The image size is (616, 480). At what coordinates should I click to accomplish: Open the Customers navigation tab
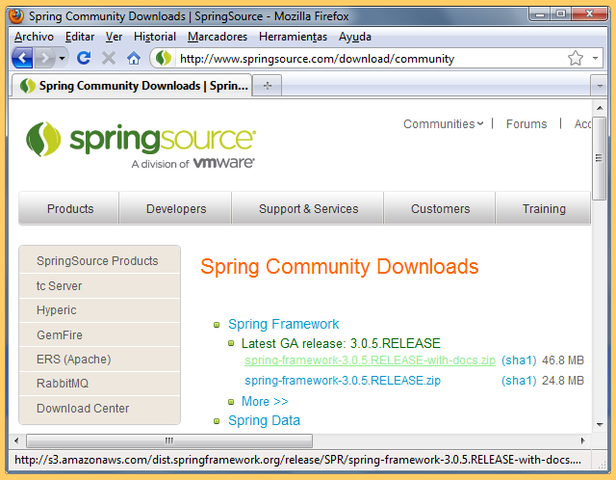coord(440,209)
